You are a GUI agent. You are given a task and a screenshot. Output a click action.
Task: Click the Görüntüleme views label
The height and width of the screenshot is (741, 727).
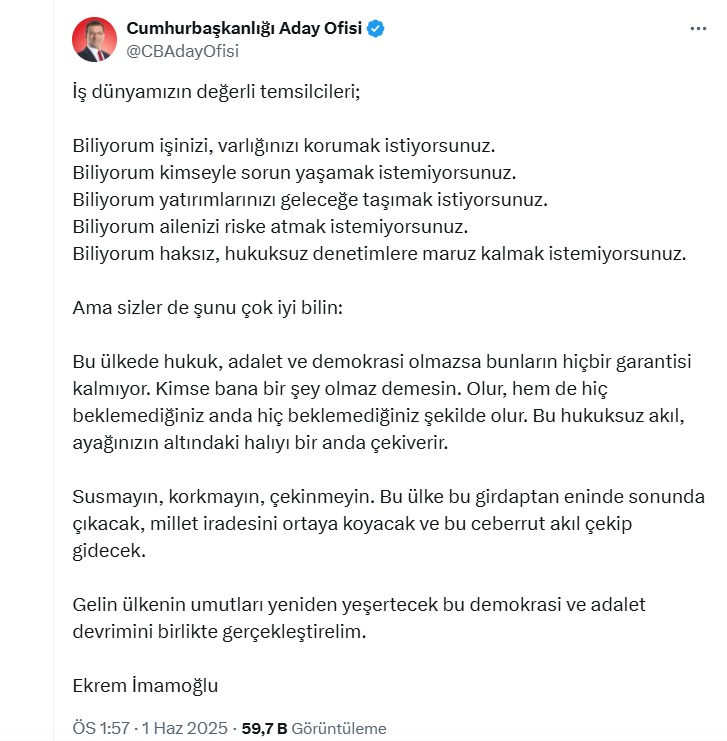[339, 728]
